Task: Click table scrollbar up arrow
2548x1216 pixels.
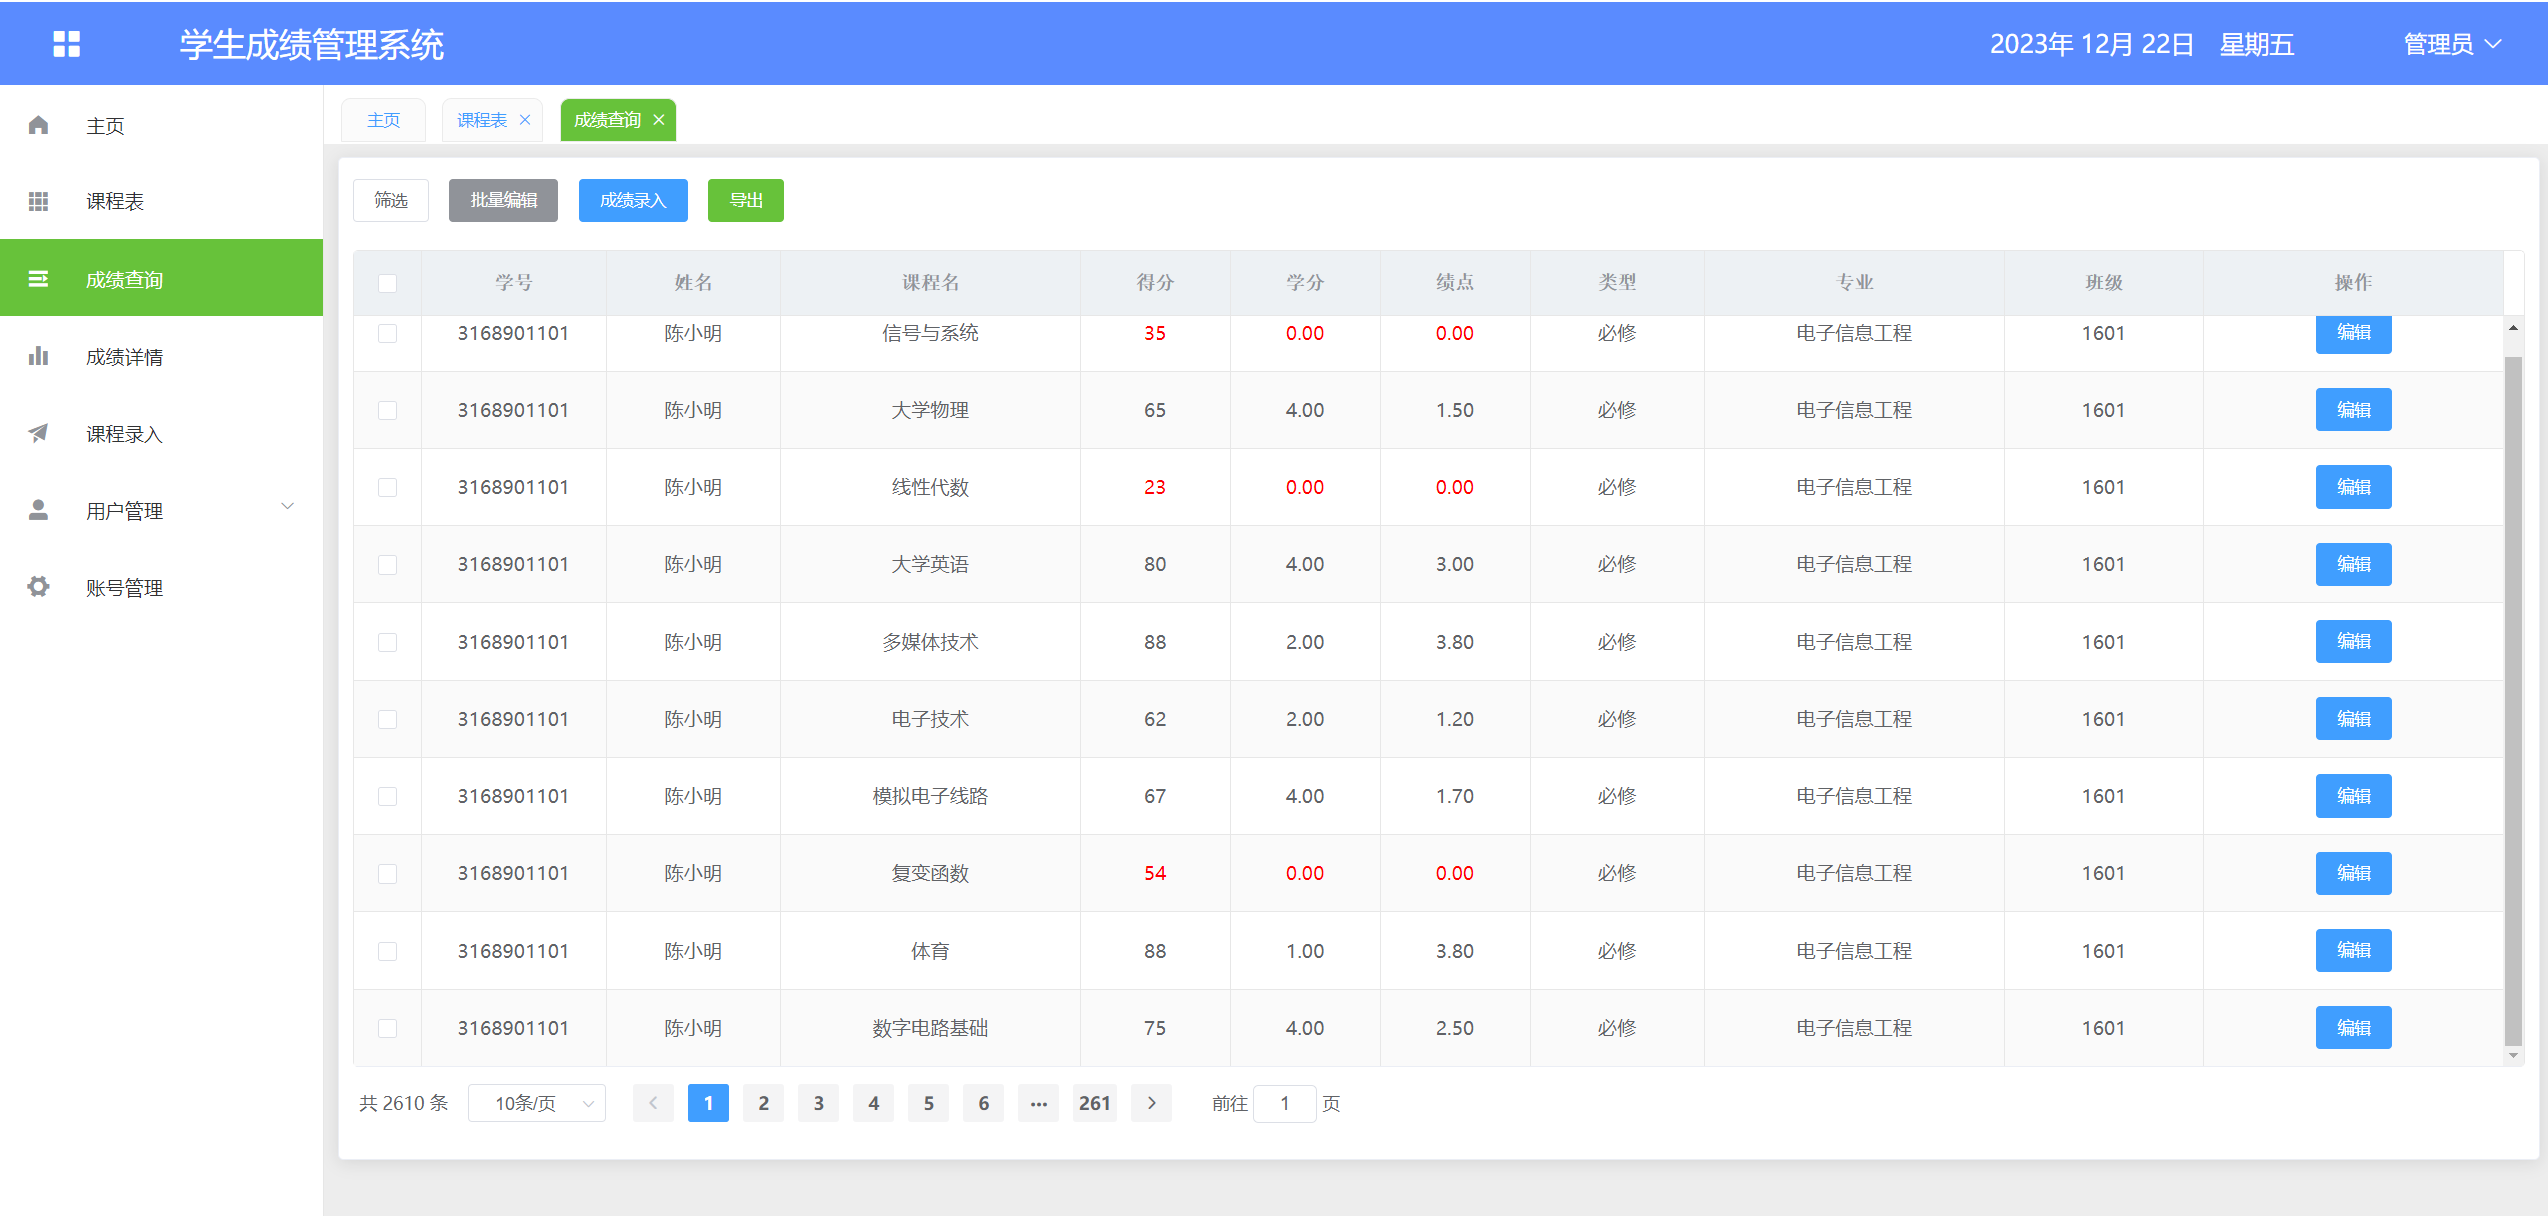Action: pyautogui.click(x=2513, y=328)
